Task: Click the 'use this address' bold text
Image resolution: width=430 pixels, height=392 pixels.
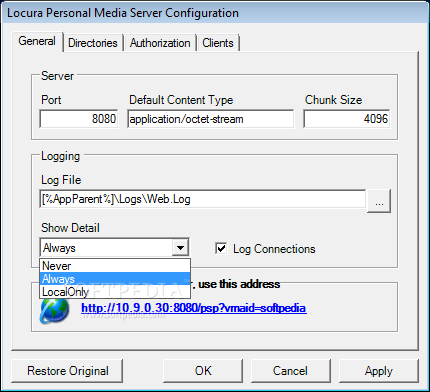Action: coord(239,284)
